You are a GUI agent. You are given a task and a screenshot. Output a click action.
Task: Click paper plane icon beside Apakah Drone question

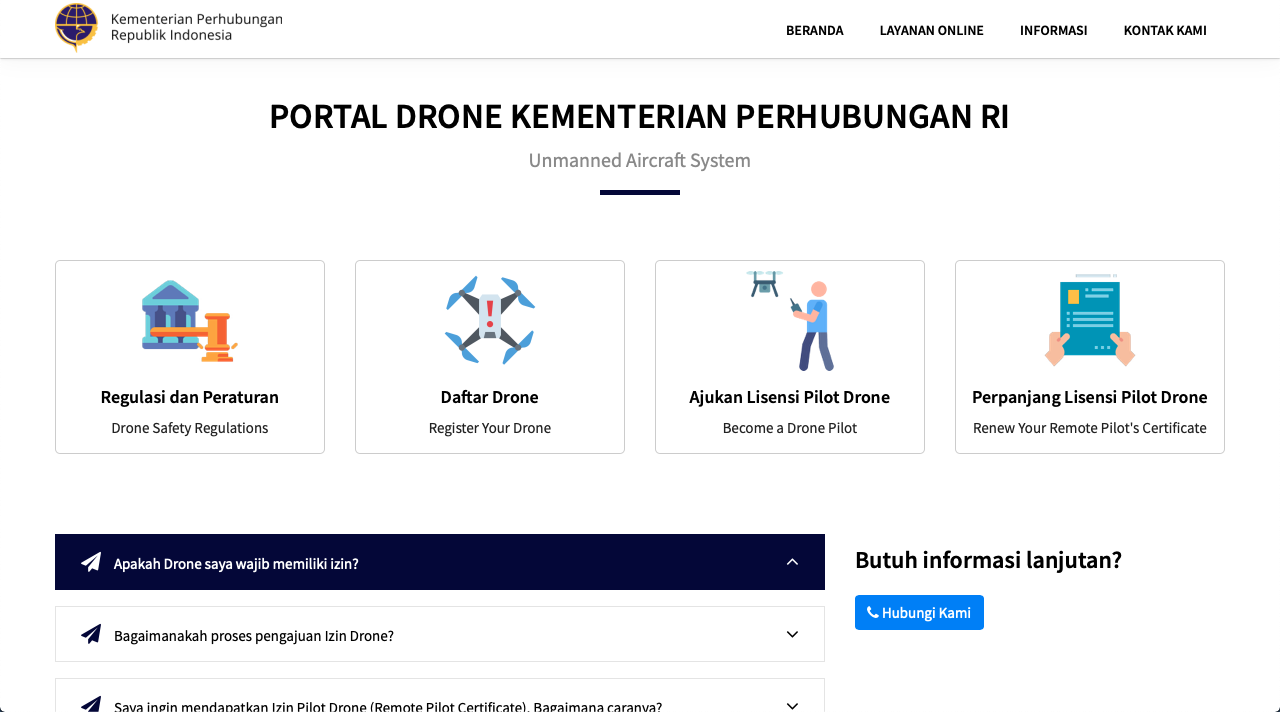pyautogui.click(x=91, y=562)
